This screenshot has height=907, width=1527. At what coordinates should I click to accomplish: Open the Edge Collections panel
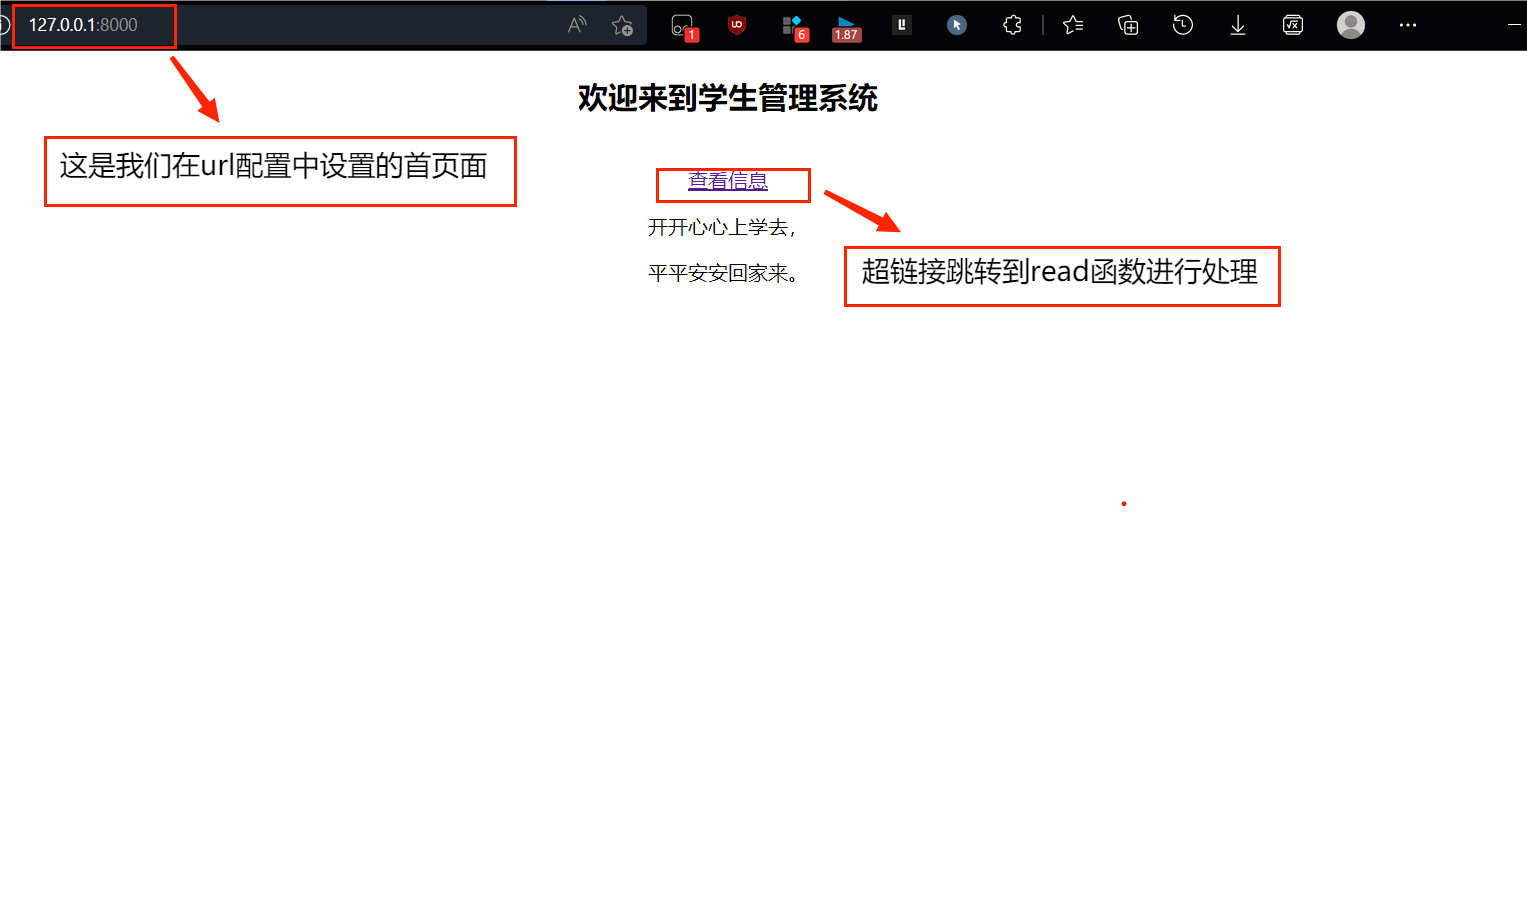click(1128, 25)
